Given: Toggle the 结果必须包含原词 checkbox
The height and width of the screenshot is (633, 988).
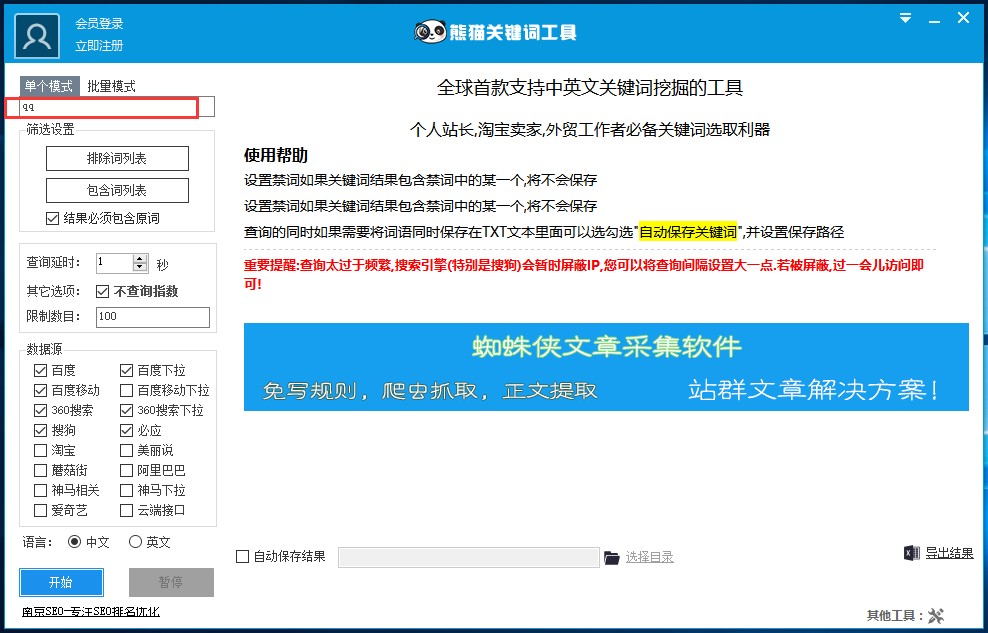Looking at the screenshot, I should coord(53,218).
